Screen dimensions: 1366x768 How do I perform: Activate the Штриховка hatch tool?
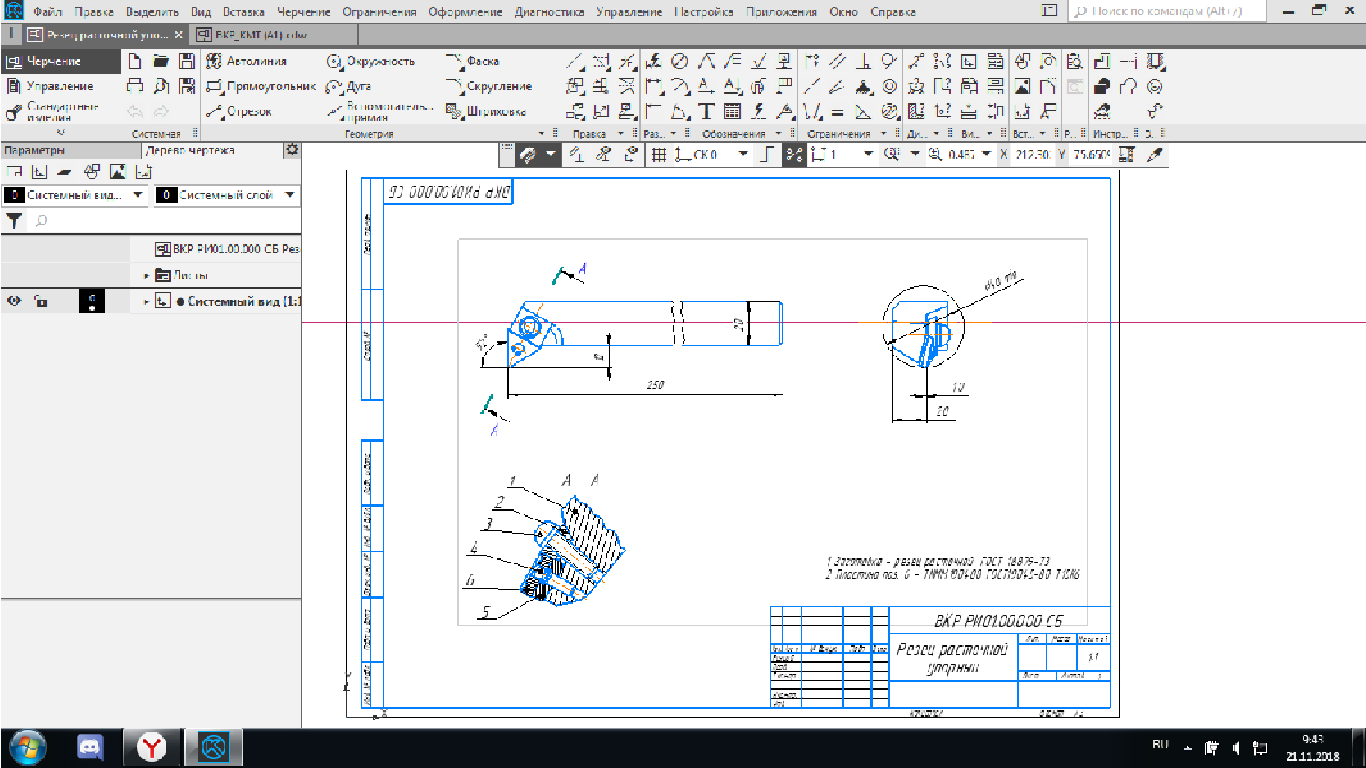(487, 111)
